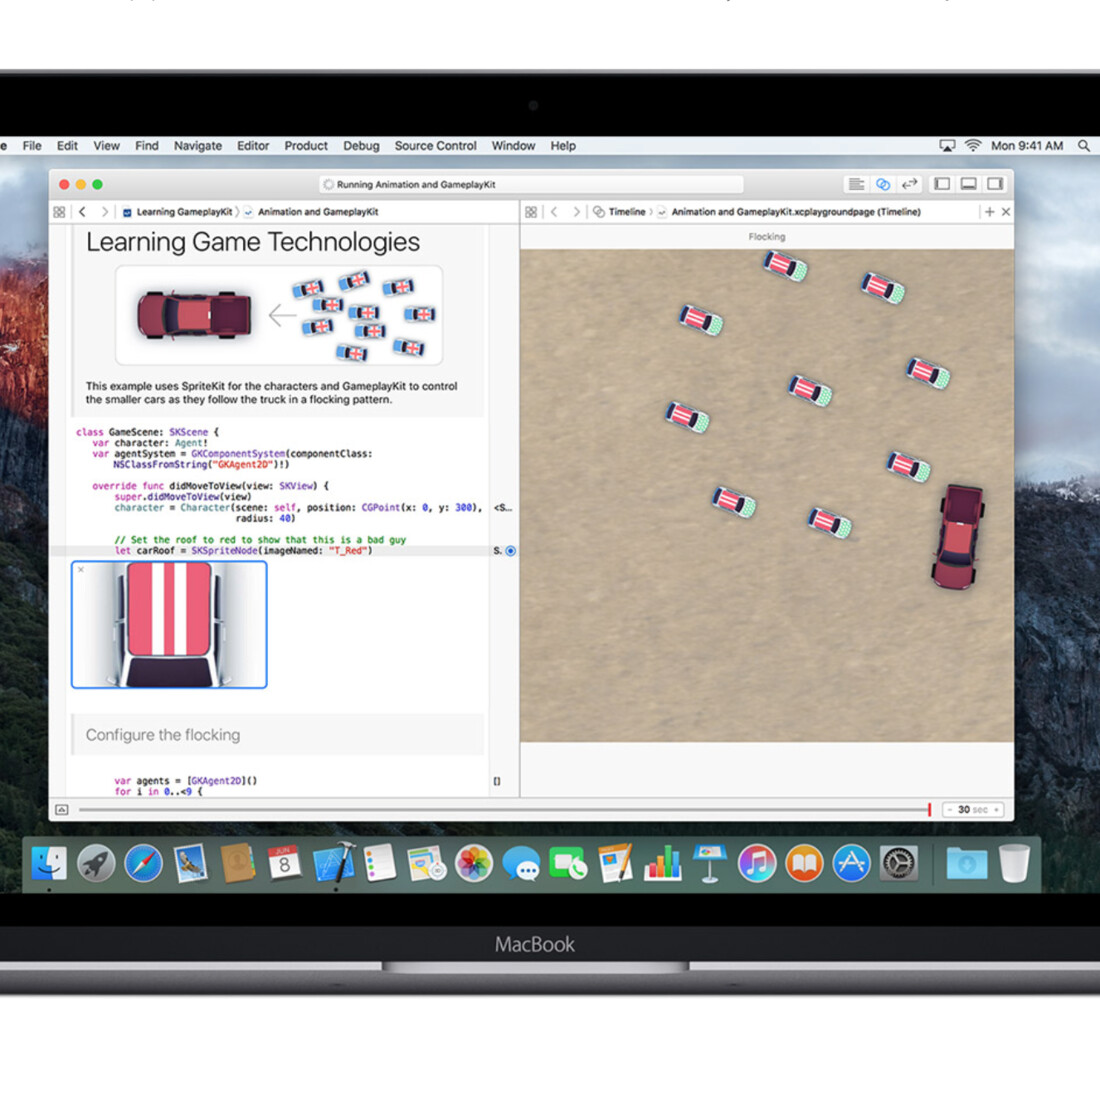Image resolution: width=1100 pixels, height=1100 pixels.
Task: Move the red playhead on the timeline slider
Action: click(x=928, y=810)
